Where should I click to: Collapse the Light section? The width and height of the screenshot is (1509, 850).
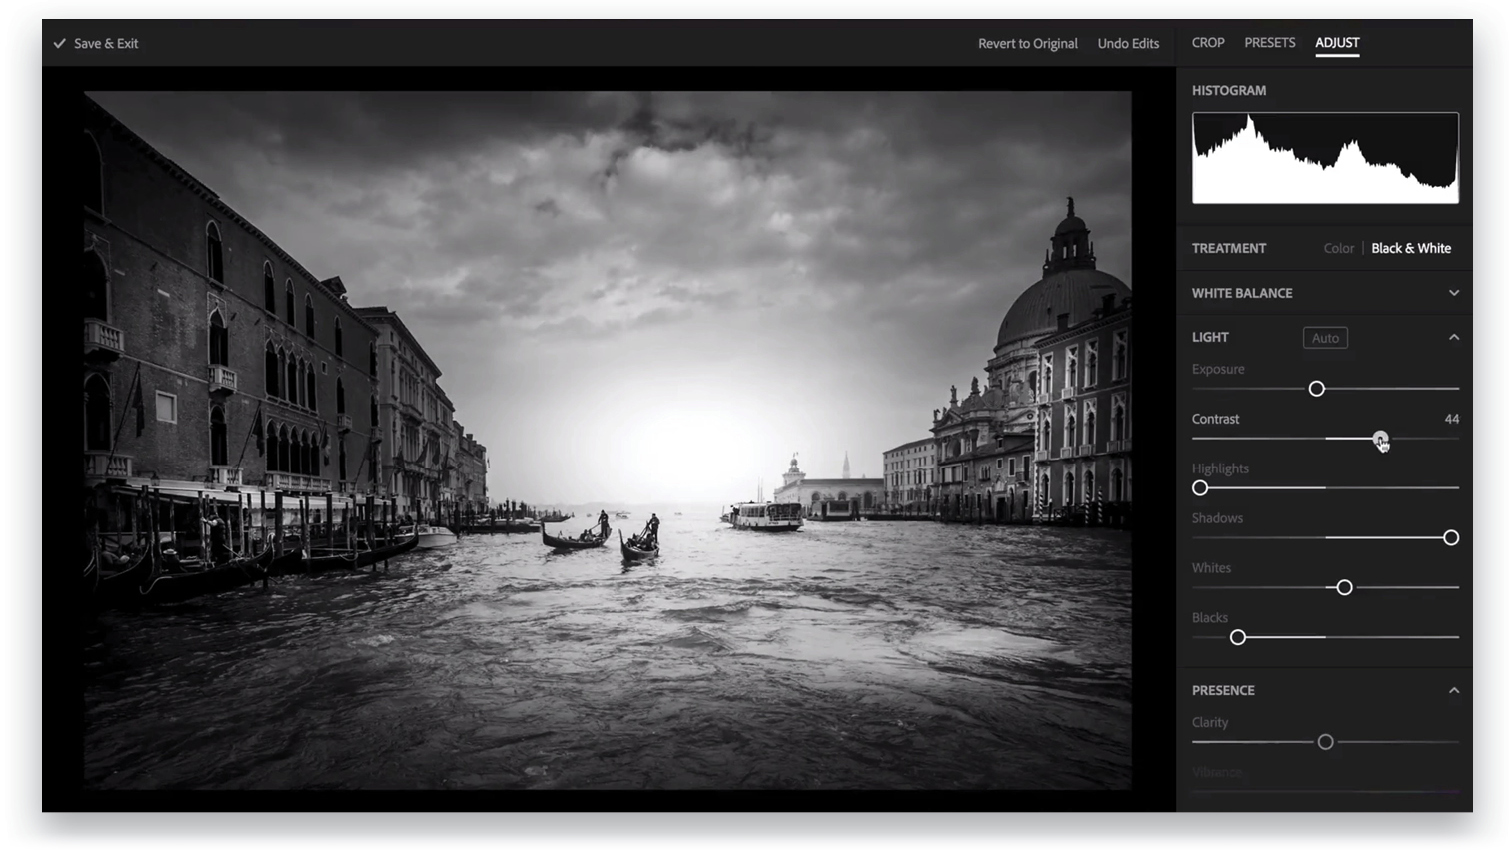1455,337
